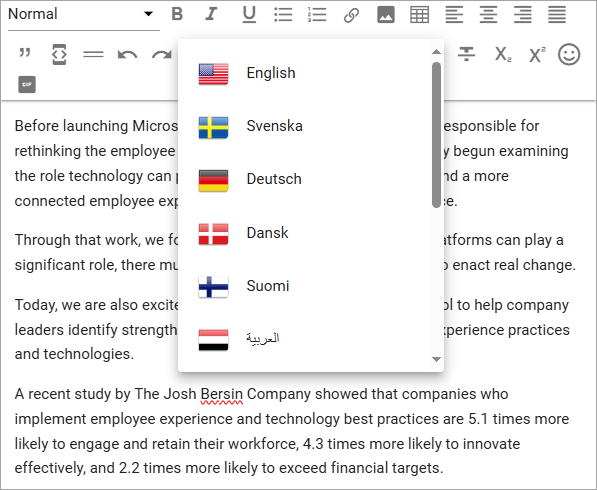The height and width of the screenshot is (490, 597).
Task: Insert a numbered list
Action: point(317,14)
